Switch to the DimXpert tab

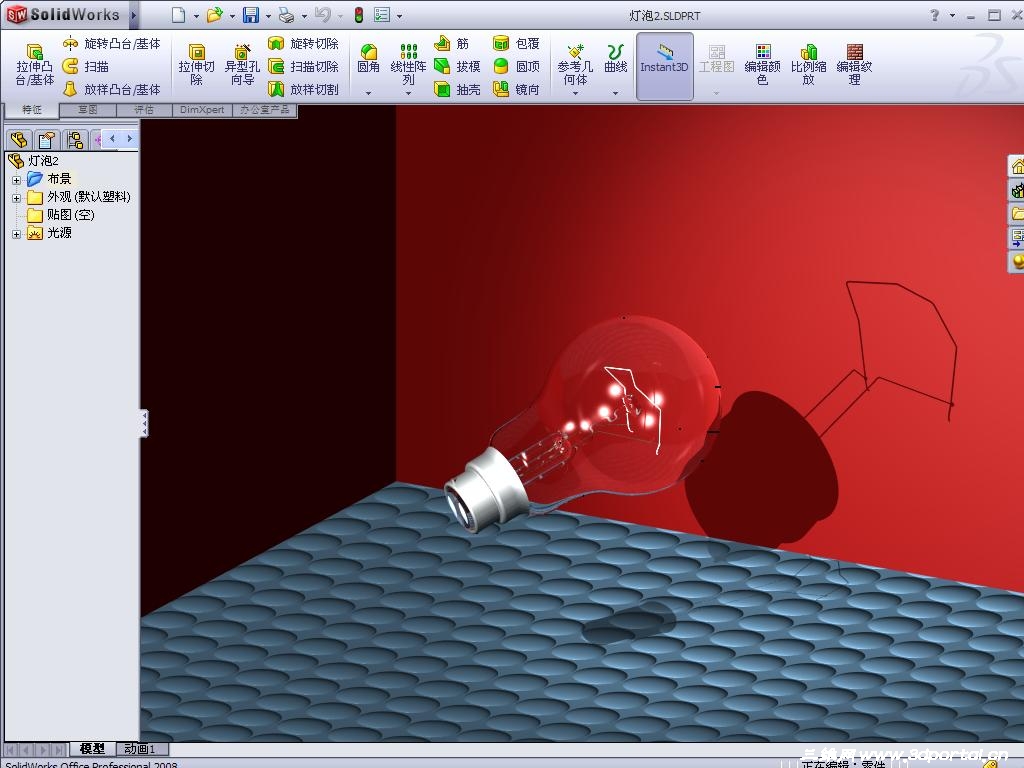click(202, 110)
